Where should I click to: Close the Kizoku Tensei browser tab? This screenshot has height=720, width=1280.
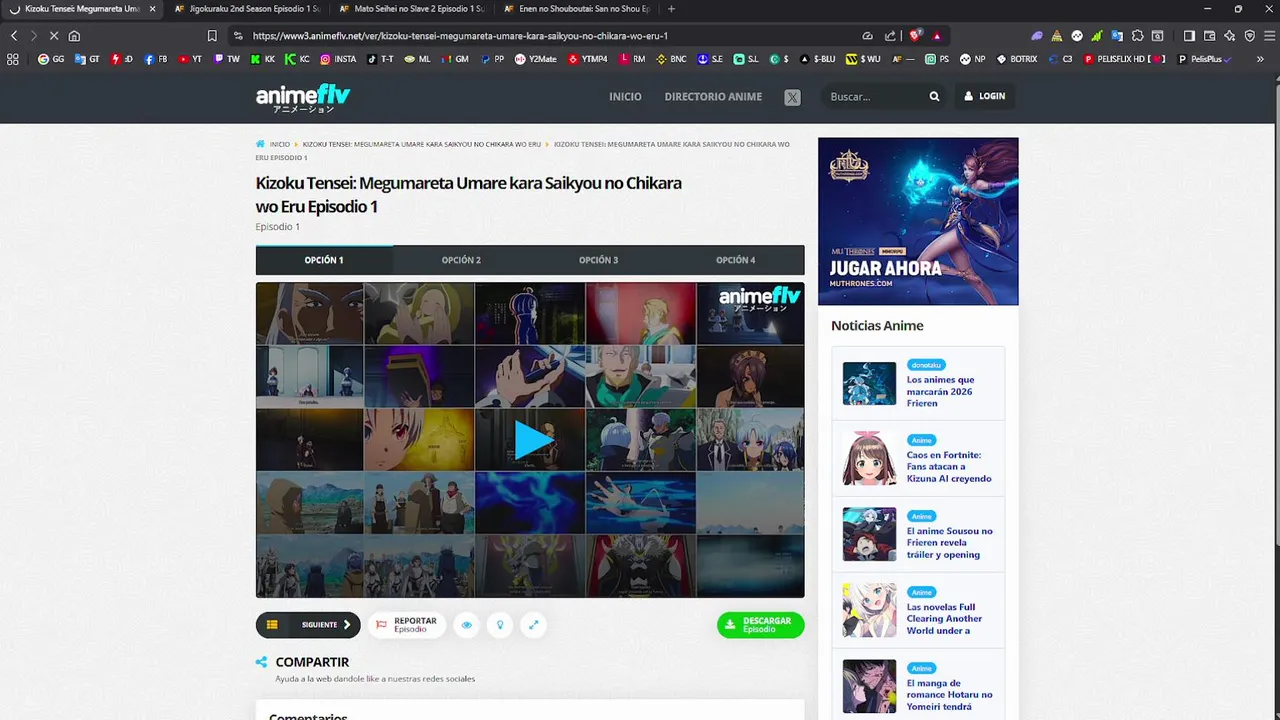coord(153,9)
